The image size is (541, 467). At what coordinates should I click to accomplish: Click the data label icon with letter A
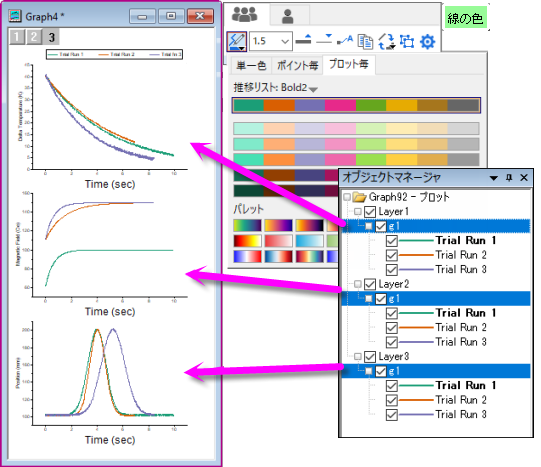345,40
